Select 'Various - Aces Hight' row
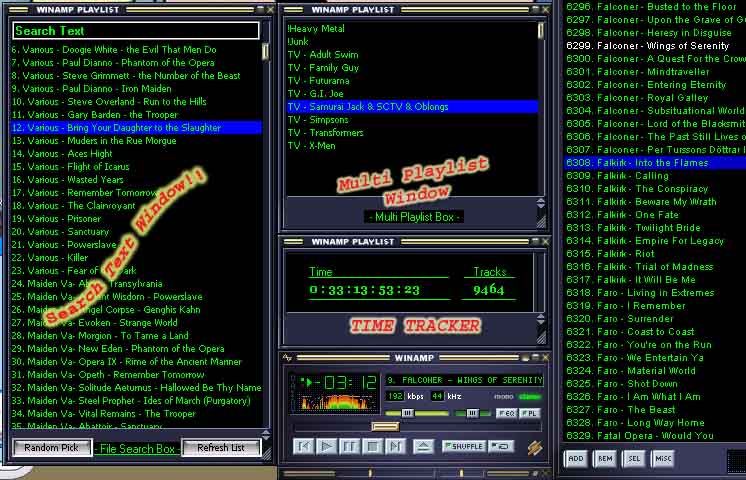The width and height of the screenshot is (746, 480). [136, 154]
